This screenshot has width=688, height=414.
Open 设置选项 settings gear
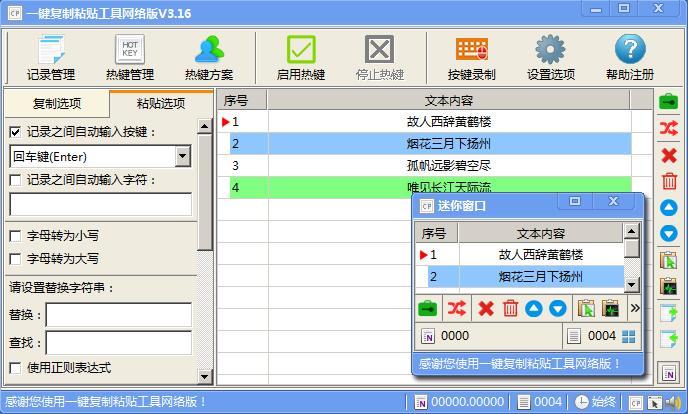coord(550,57)
